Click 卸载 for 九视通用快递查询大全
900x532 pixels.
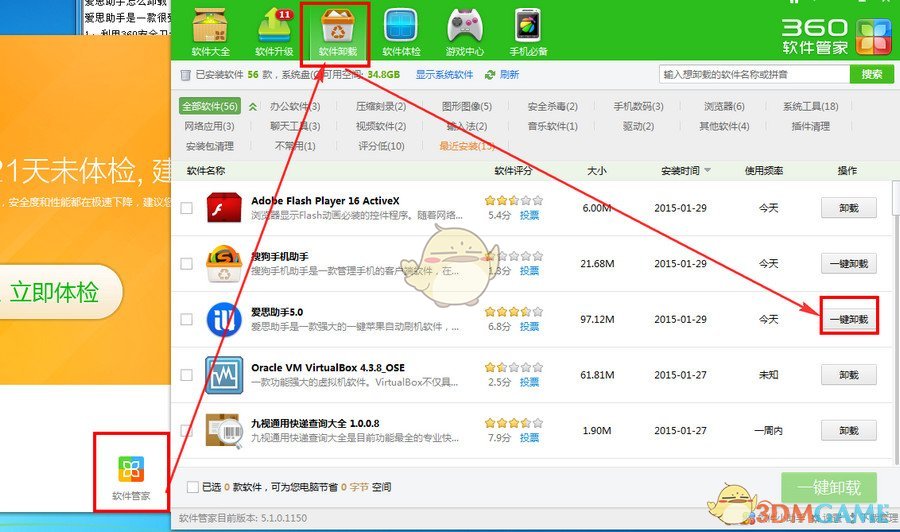[x=849, y=430]
